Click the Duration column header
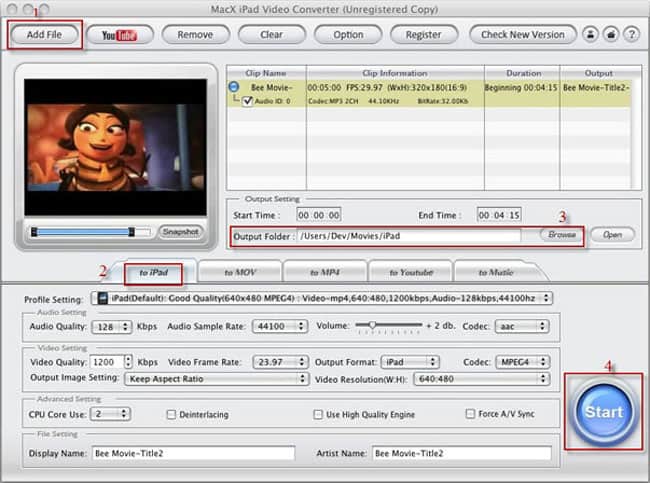Viewport: 650px width, 483px height. [524, 73]
